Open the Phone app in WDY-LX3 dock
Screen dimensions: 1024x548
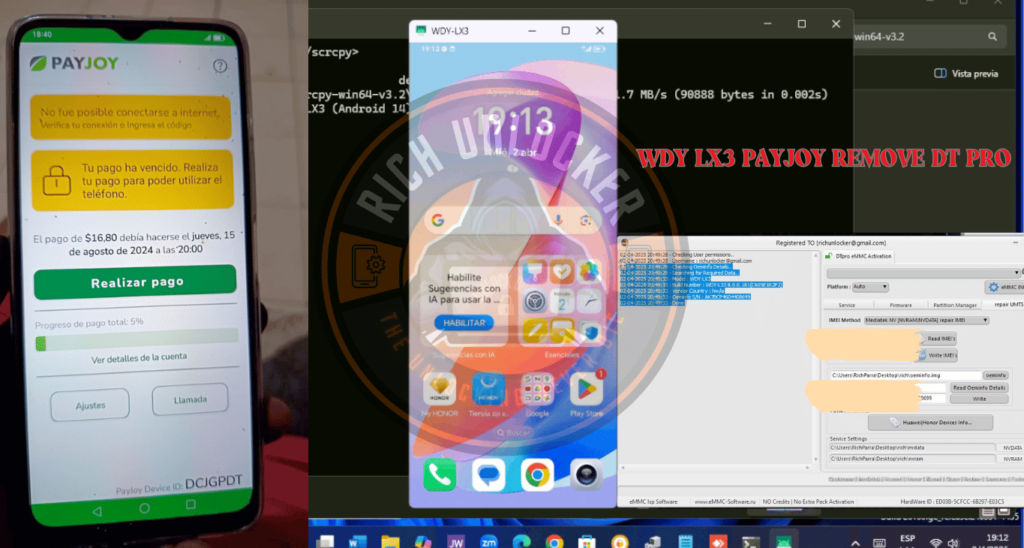pos(440,475)
